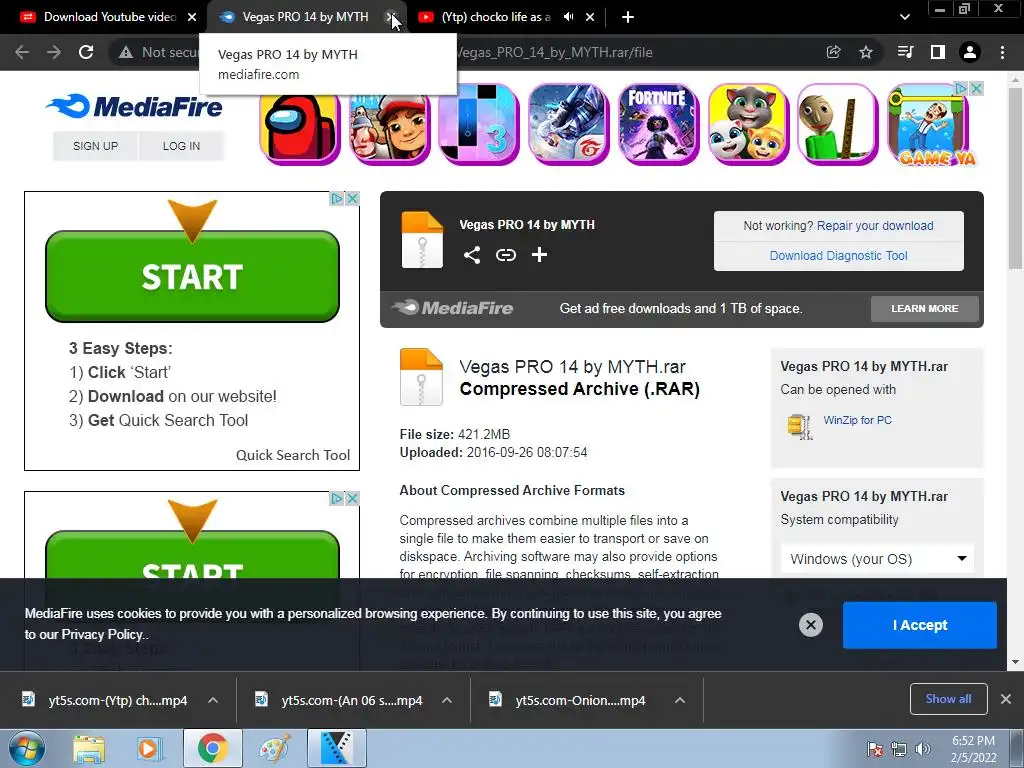
Task: Open Windows Media Player from the taskbar
Action: click(148, 749)
